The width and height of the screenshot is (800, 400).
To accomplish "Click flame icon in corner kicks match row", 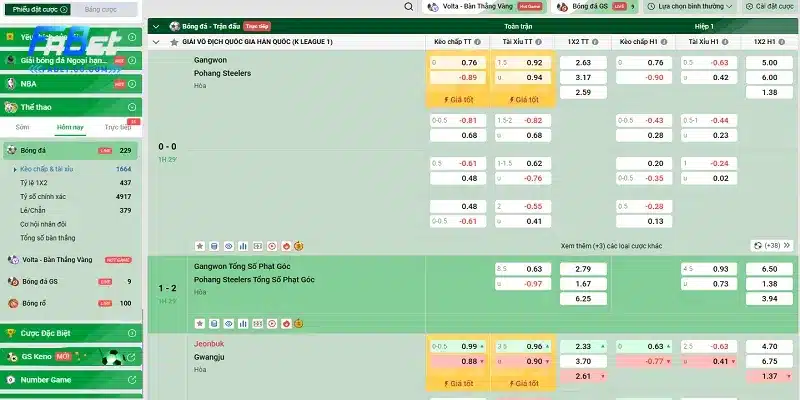I will [286, 323].
